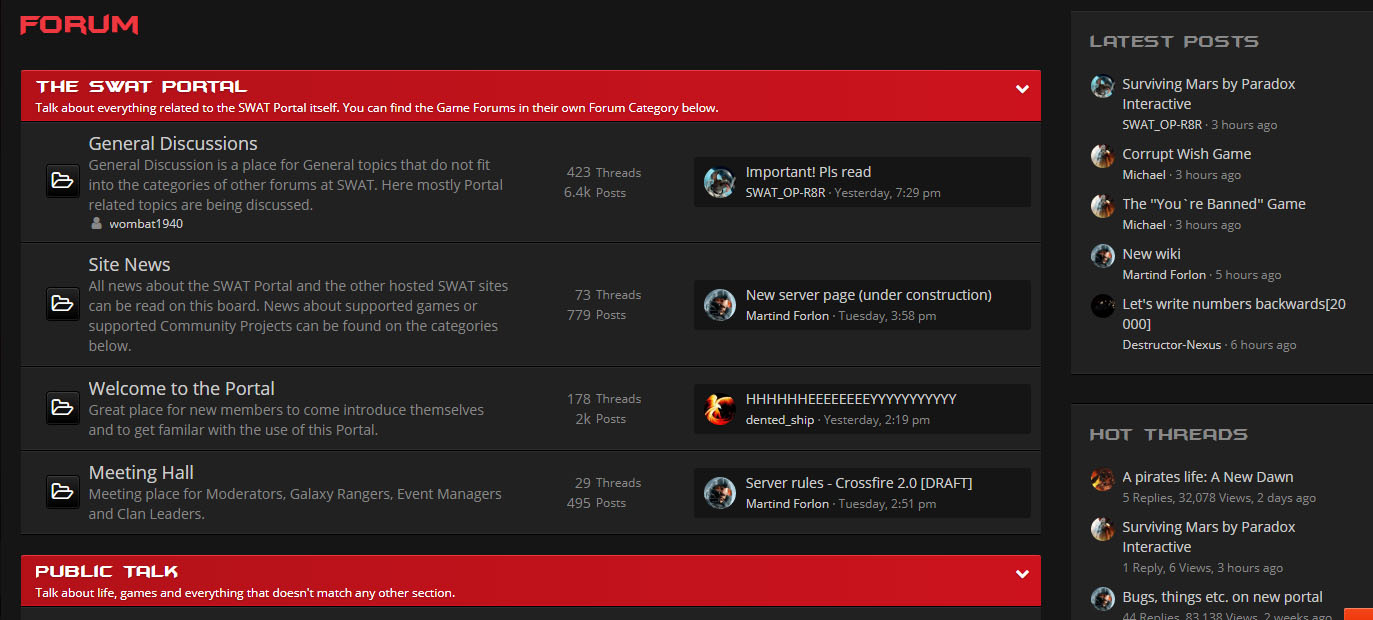The width and height of the screenshot is (1373, 620).
Task: Open Server rules - Crossfire 2.0 [DRAFT] thread
Action: coord(858,483)
